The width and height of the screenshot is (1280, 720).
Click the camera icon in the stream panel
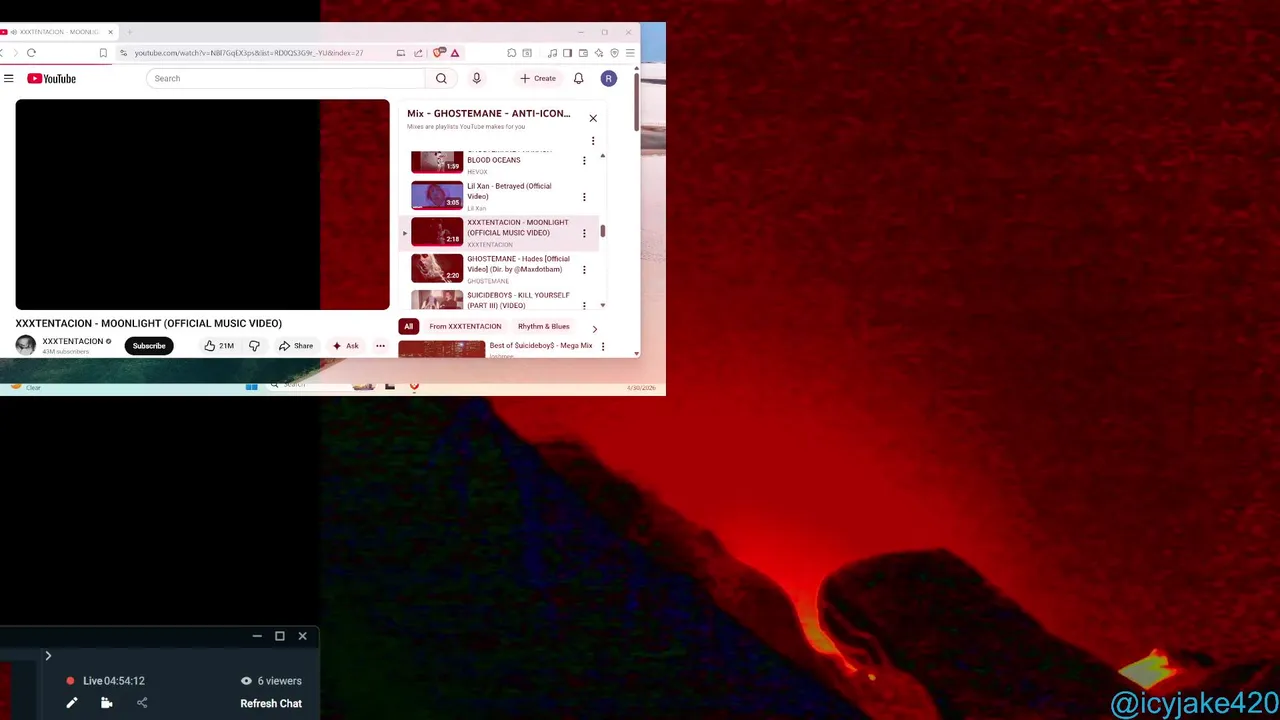(x=106, y=703)
